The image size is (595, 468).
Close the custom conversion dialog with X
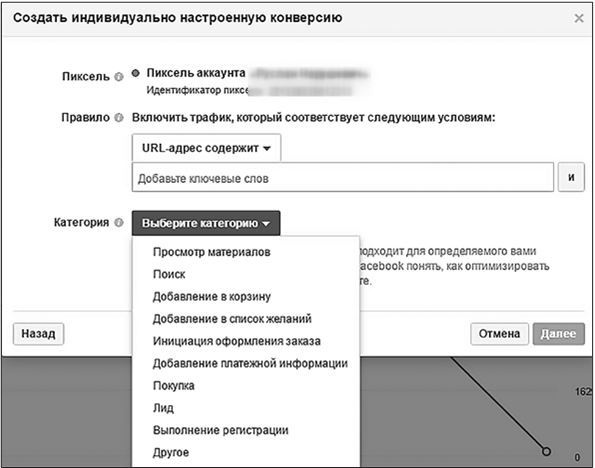point(579,18)
